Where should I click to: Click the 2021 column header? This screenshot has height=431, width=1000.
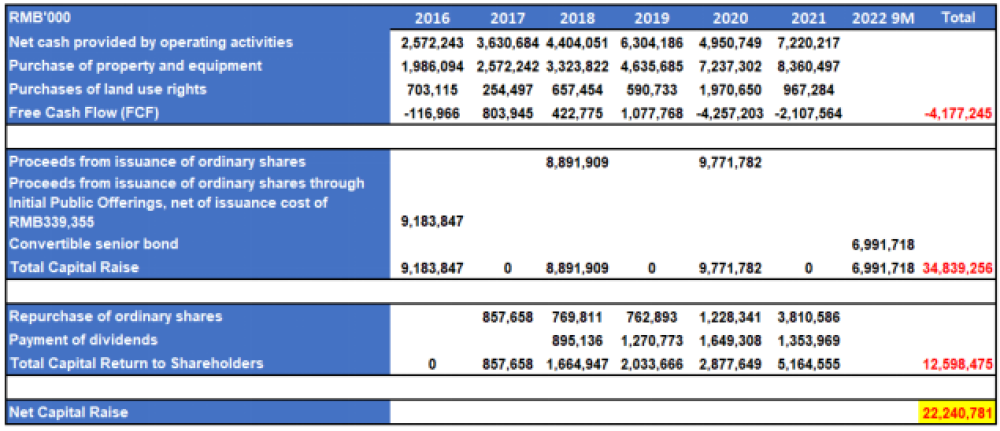click(x=807, y=18)
